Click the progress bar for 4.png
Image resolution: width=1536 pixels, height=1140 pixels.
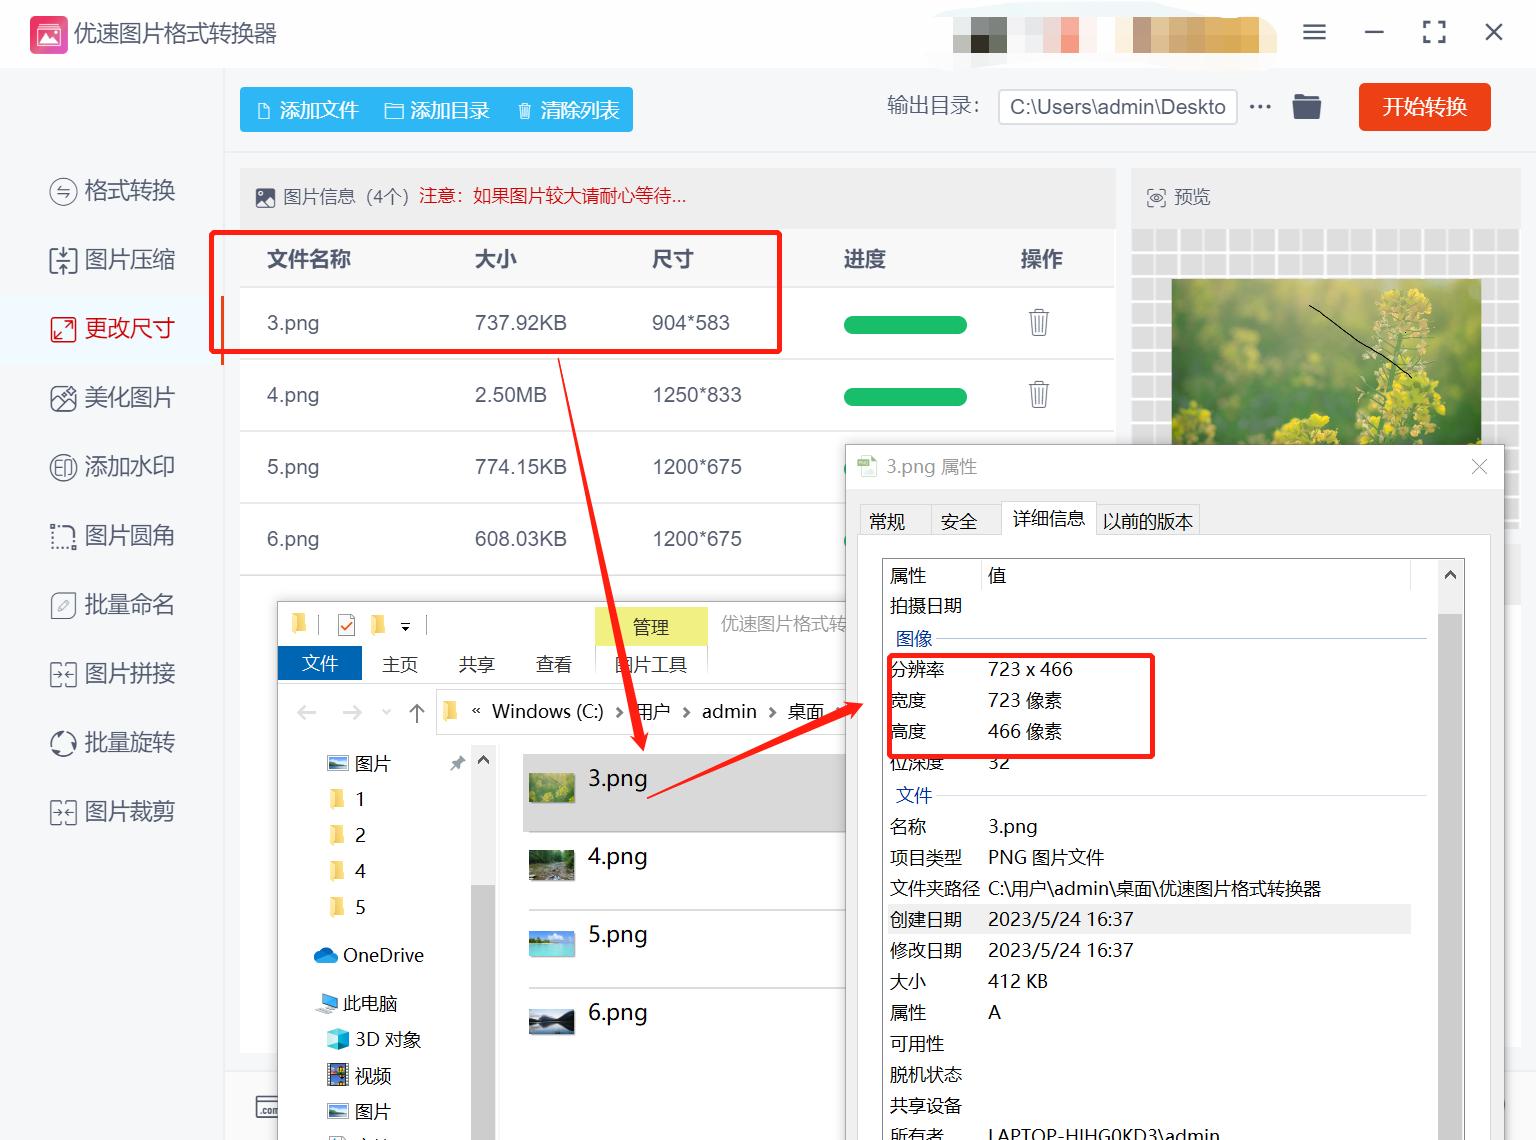pyautogui.click(x=905, y=396)
